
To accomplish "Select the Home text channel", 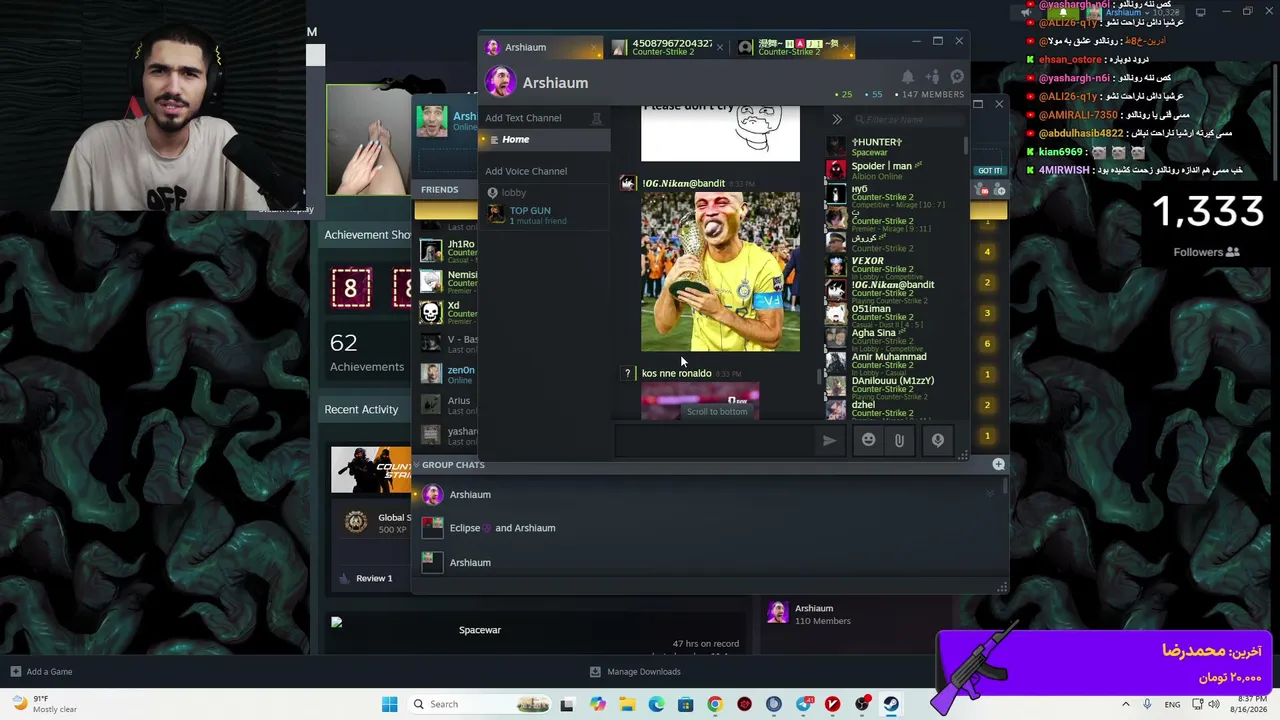I will (546, 140).
